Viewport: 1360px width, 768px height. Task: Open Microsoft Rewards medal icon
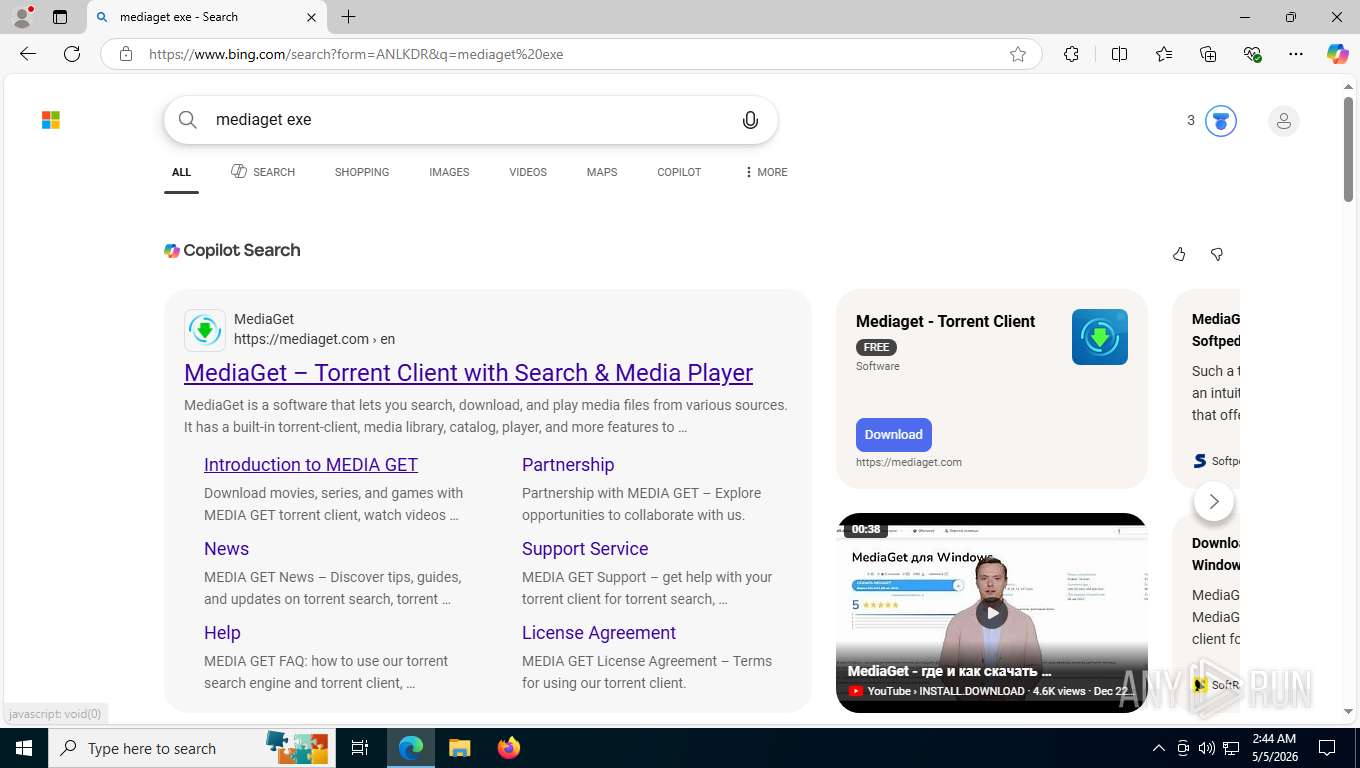point(1220,121)
